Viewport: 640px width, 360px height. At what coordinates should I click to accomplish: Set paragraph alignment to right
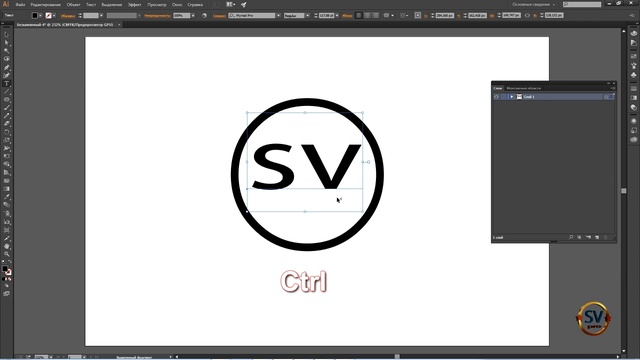376,16
